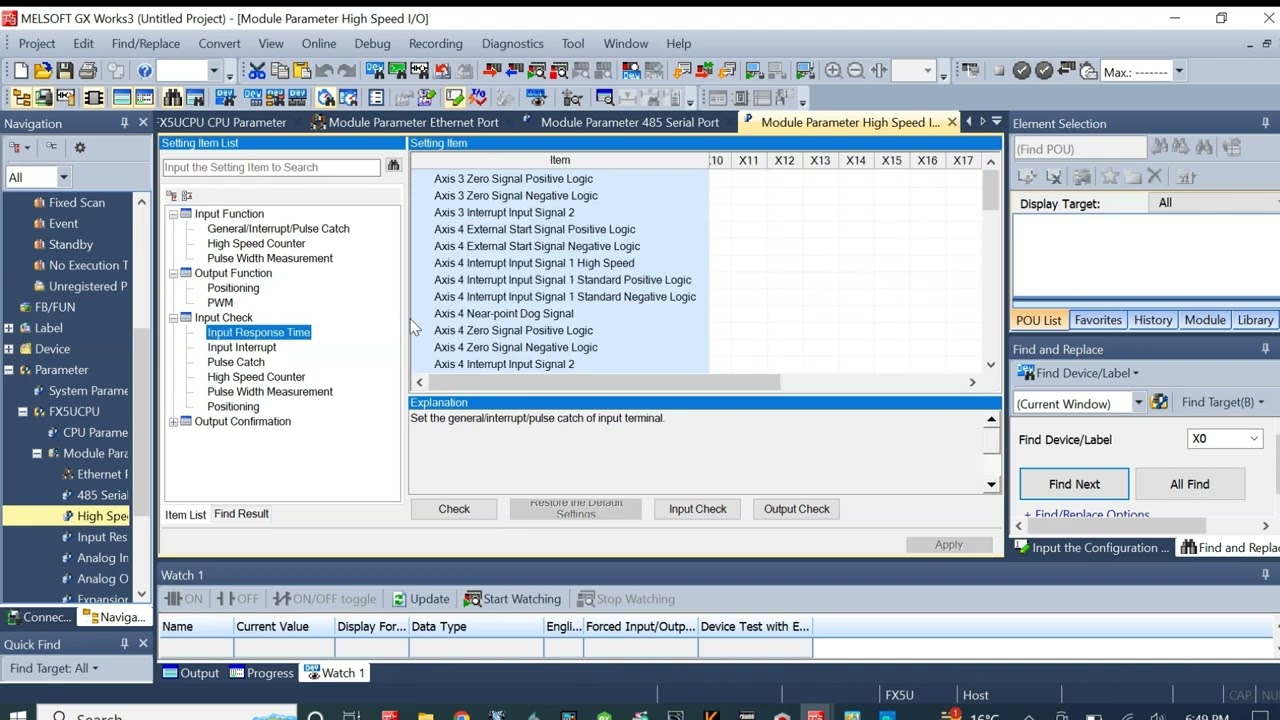Click the delete X icon in Element Selection
Screen dimensions: 1280x720
pyautogui.click(x=1154, y=177)
